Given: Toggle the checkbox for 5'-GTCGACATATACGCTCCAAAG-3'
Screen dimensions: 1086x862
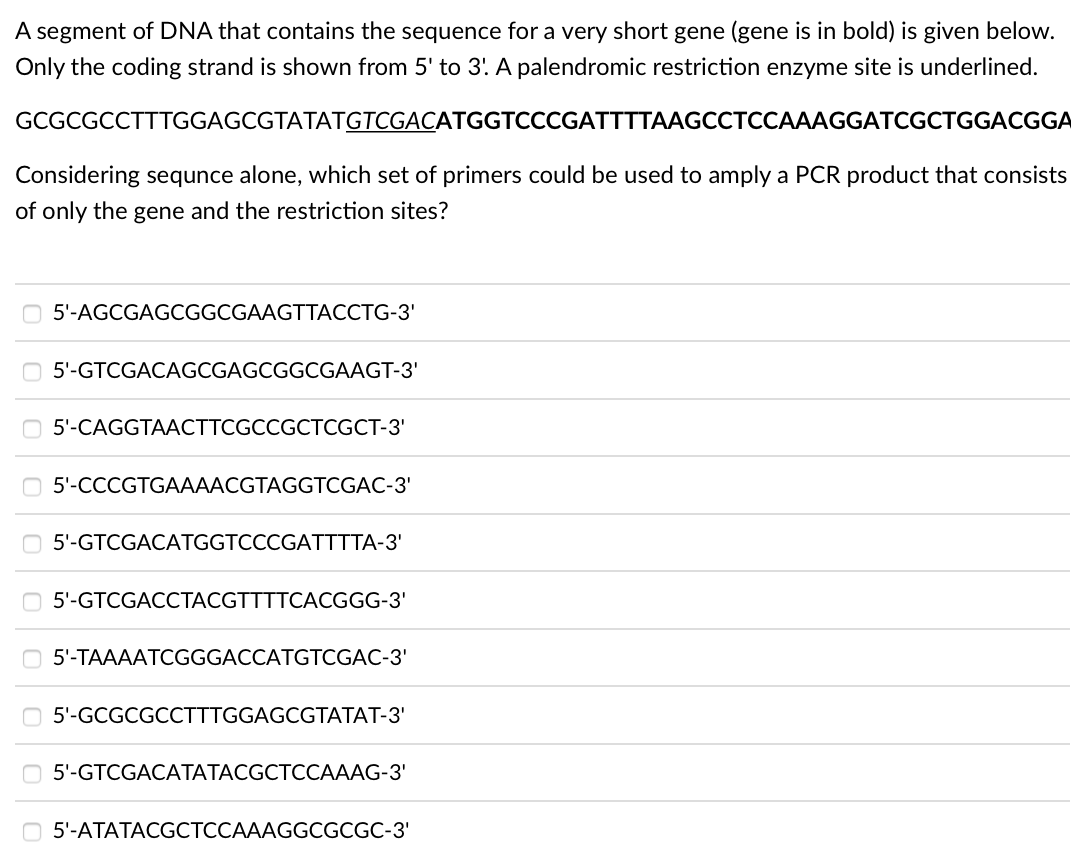Looking at the screenshot, I should [x=33, y=773].
